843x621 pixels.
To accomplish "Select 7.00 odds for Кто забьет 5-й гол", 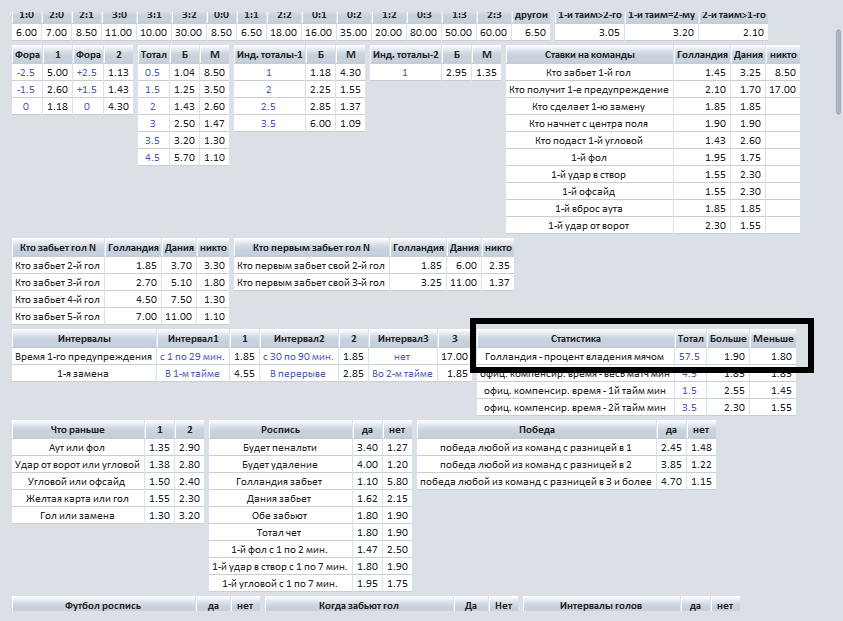I will click(146, 317).
